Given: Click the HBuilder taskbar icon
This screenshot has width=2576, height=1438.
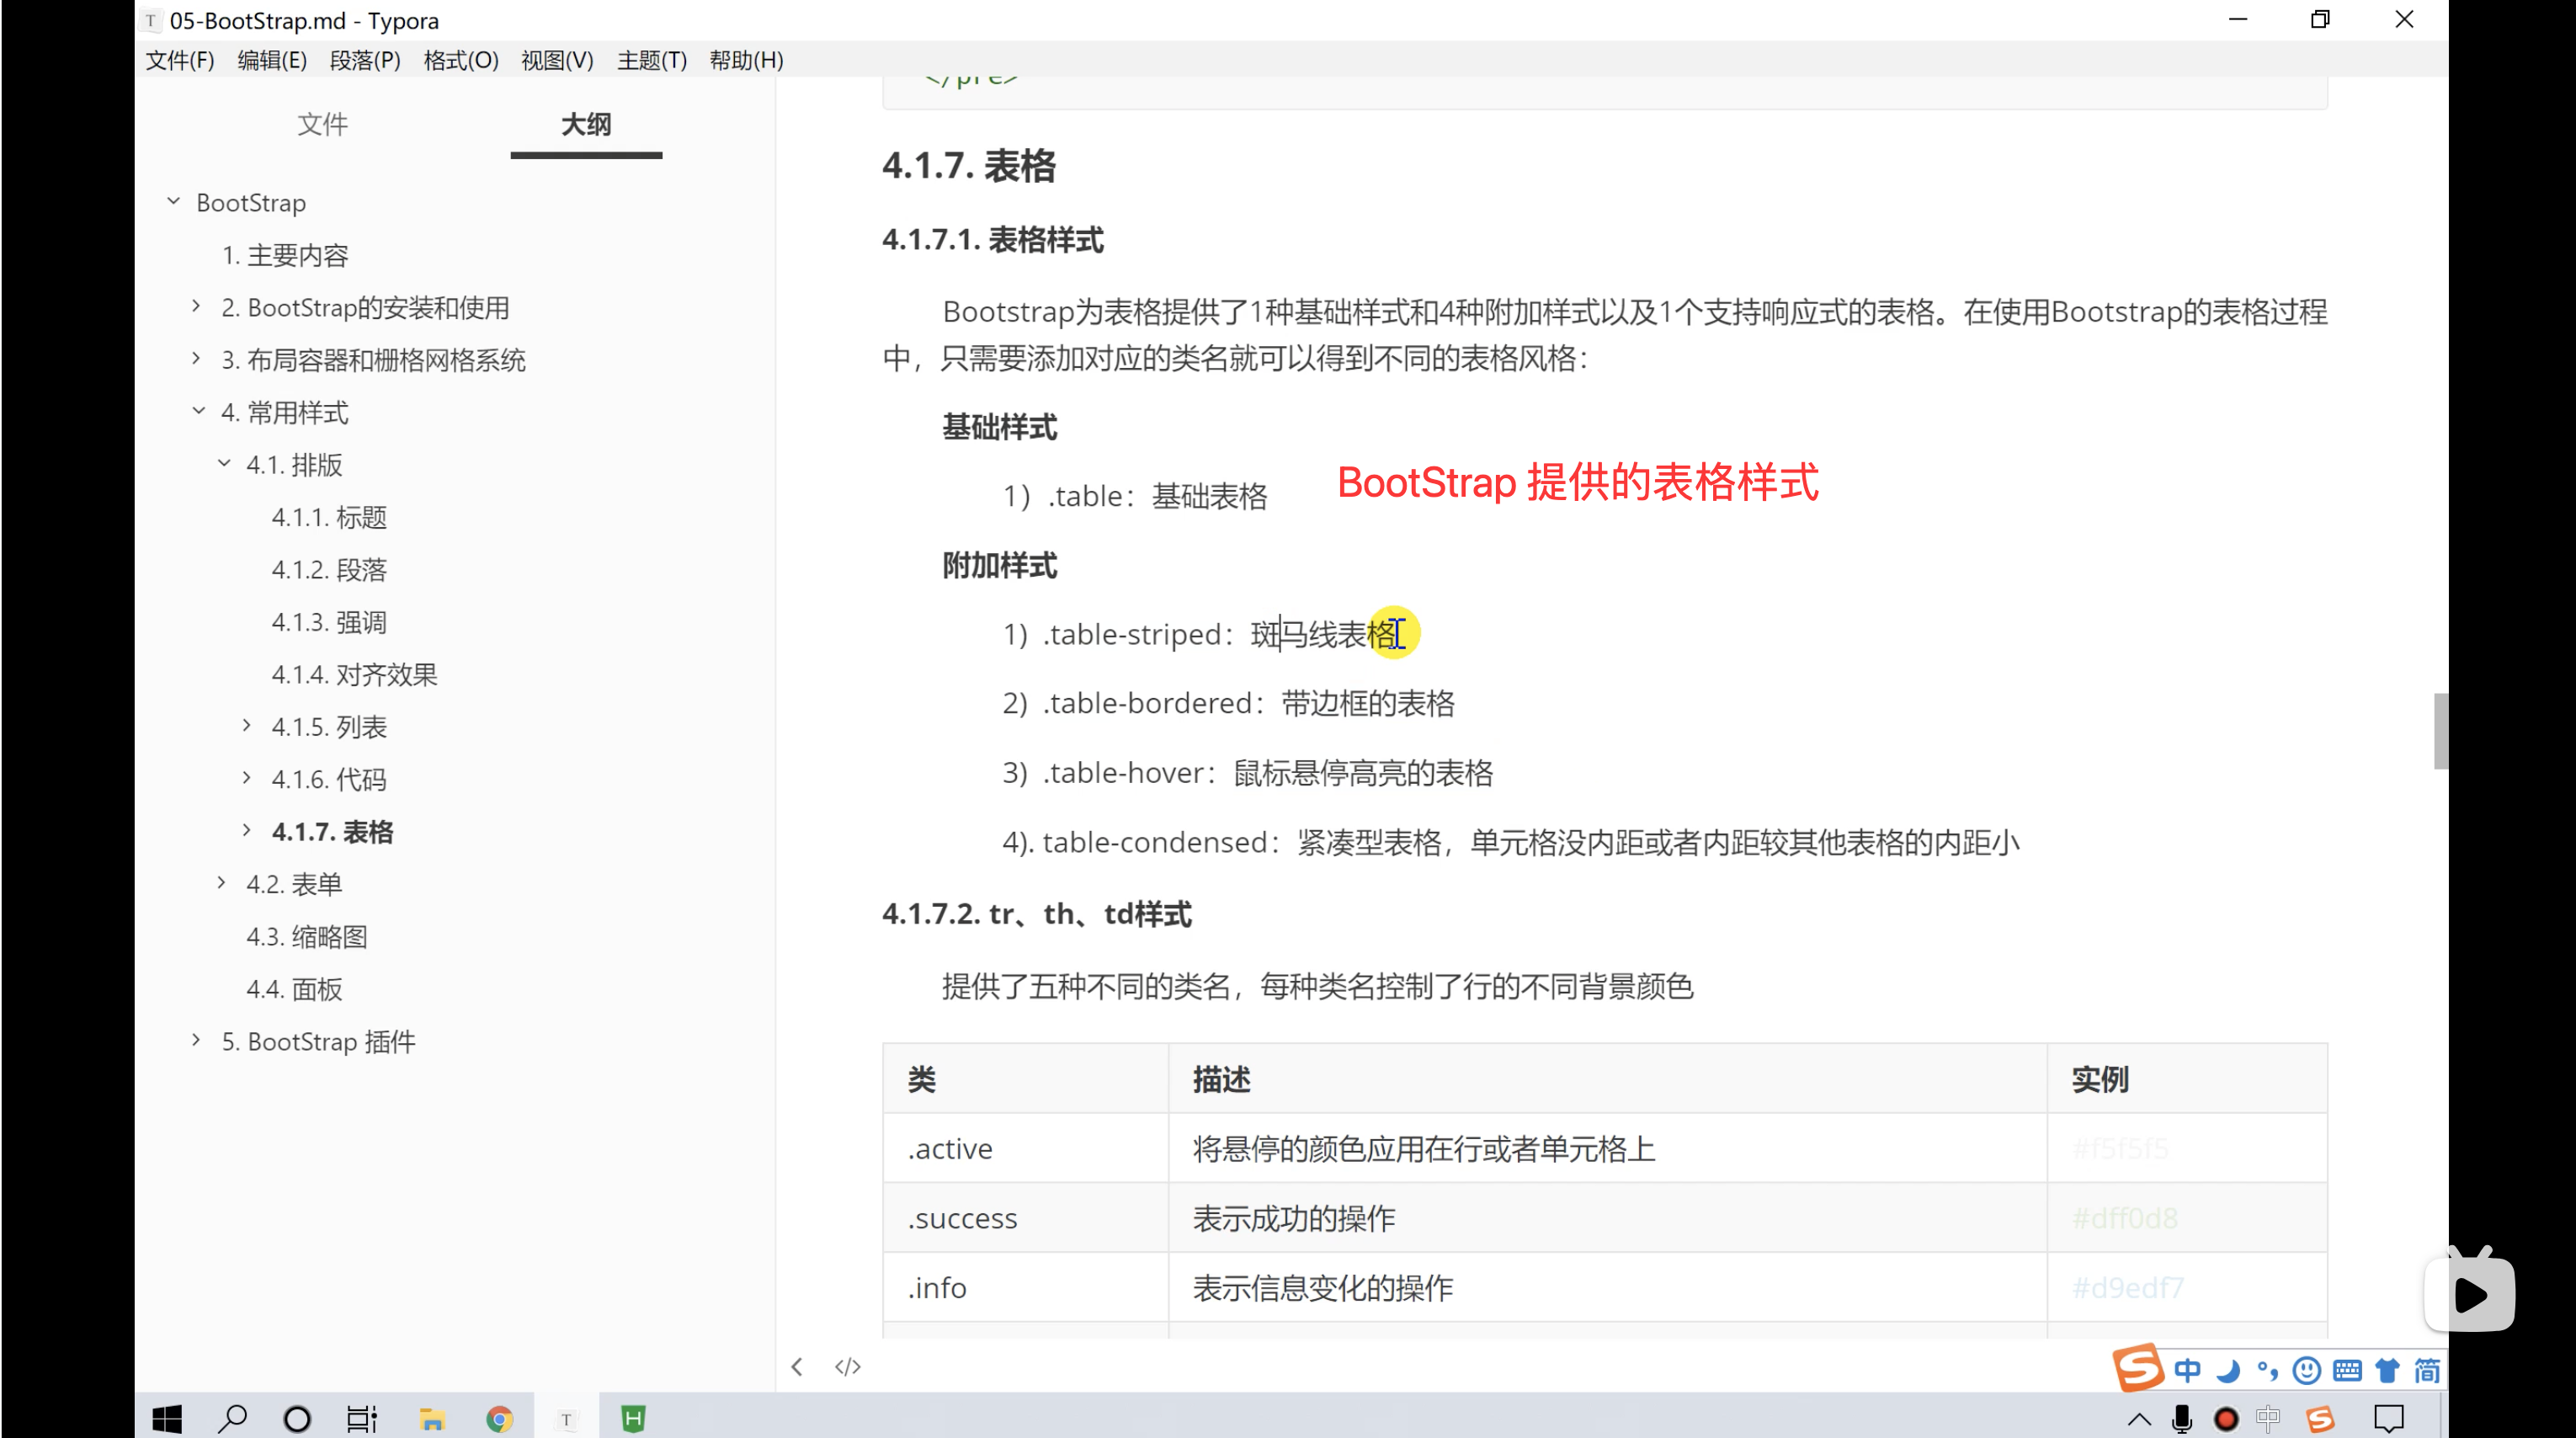Looking at the screenshot, I should pos(633,1418).
